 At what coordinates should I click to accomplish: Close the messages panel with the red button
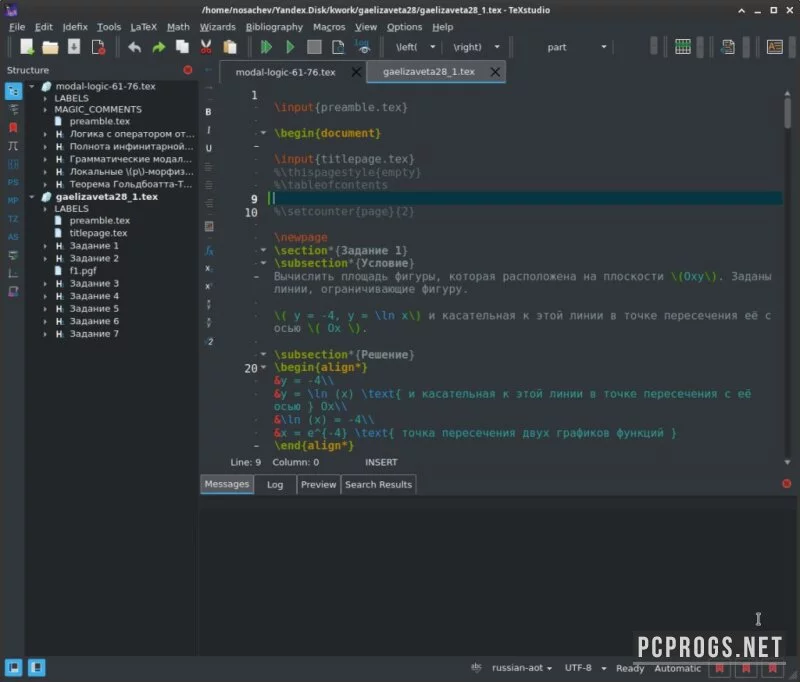[786, 483]
